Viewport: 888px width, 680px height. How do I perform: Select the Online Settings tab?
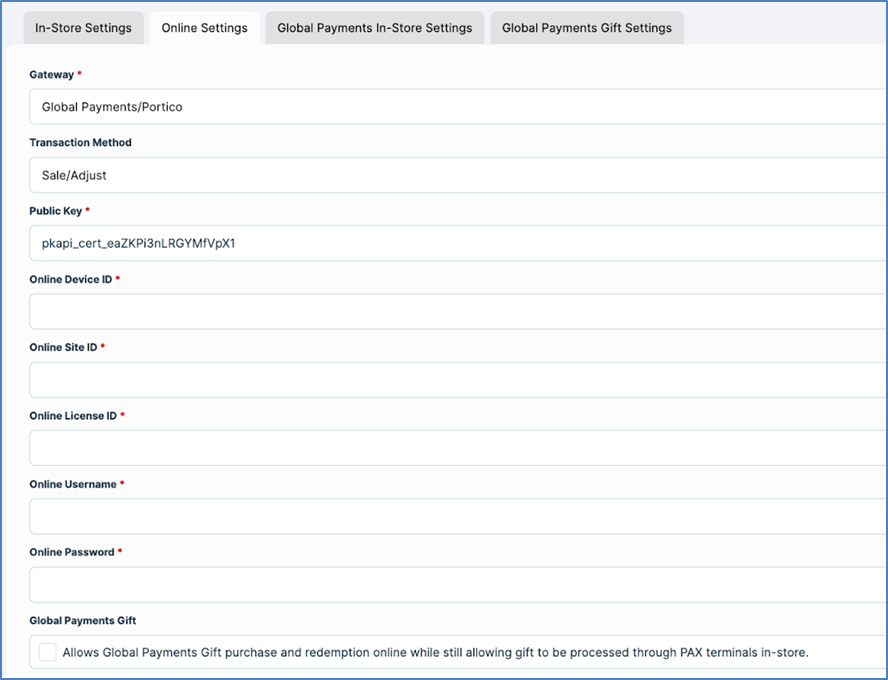[x=204, y=28]
